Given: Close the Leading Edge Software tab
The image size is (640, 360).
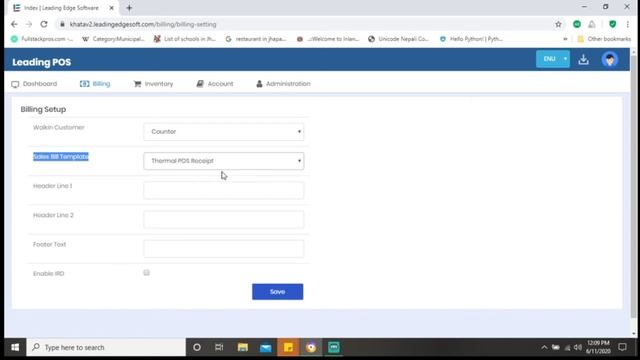Looking at the screenshot, I should coord(111,8).
